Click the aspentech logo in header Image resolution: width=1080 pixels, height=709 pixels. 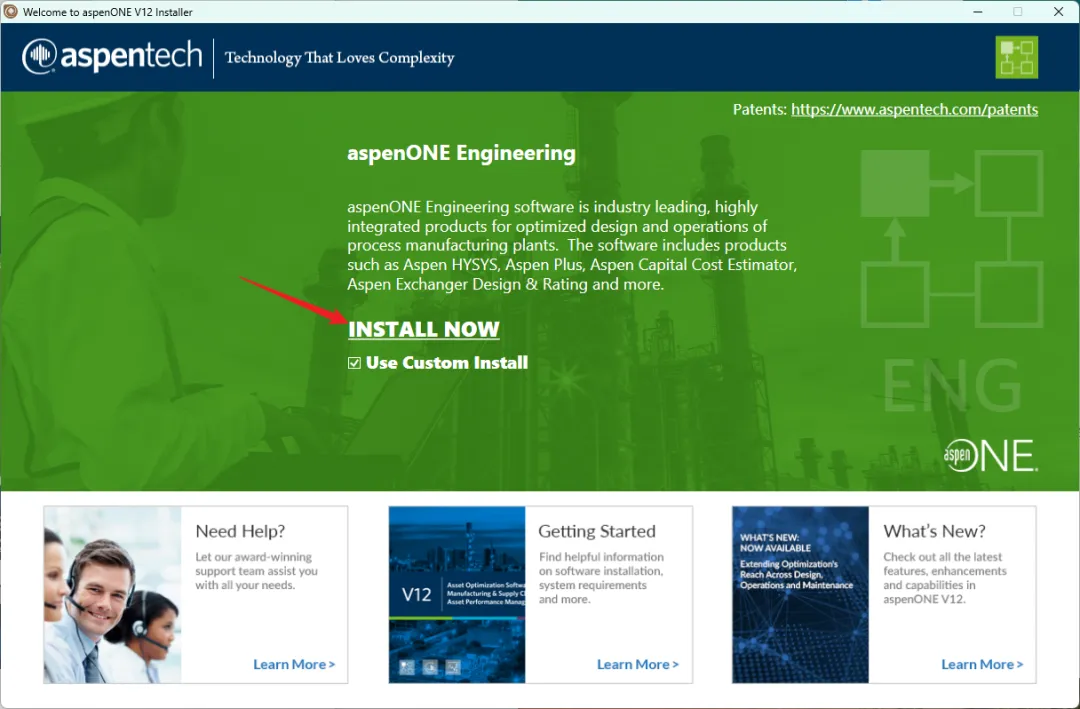112,56
